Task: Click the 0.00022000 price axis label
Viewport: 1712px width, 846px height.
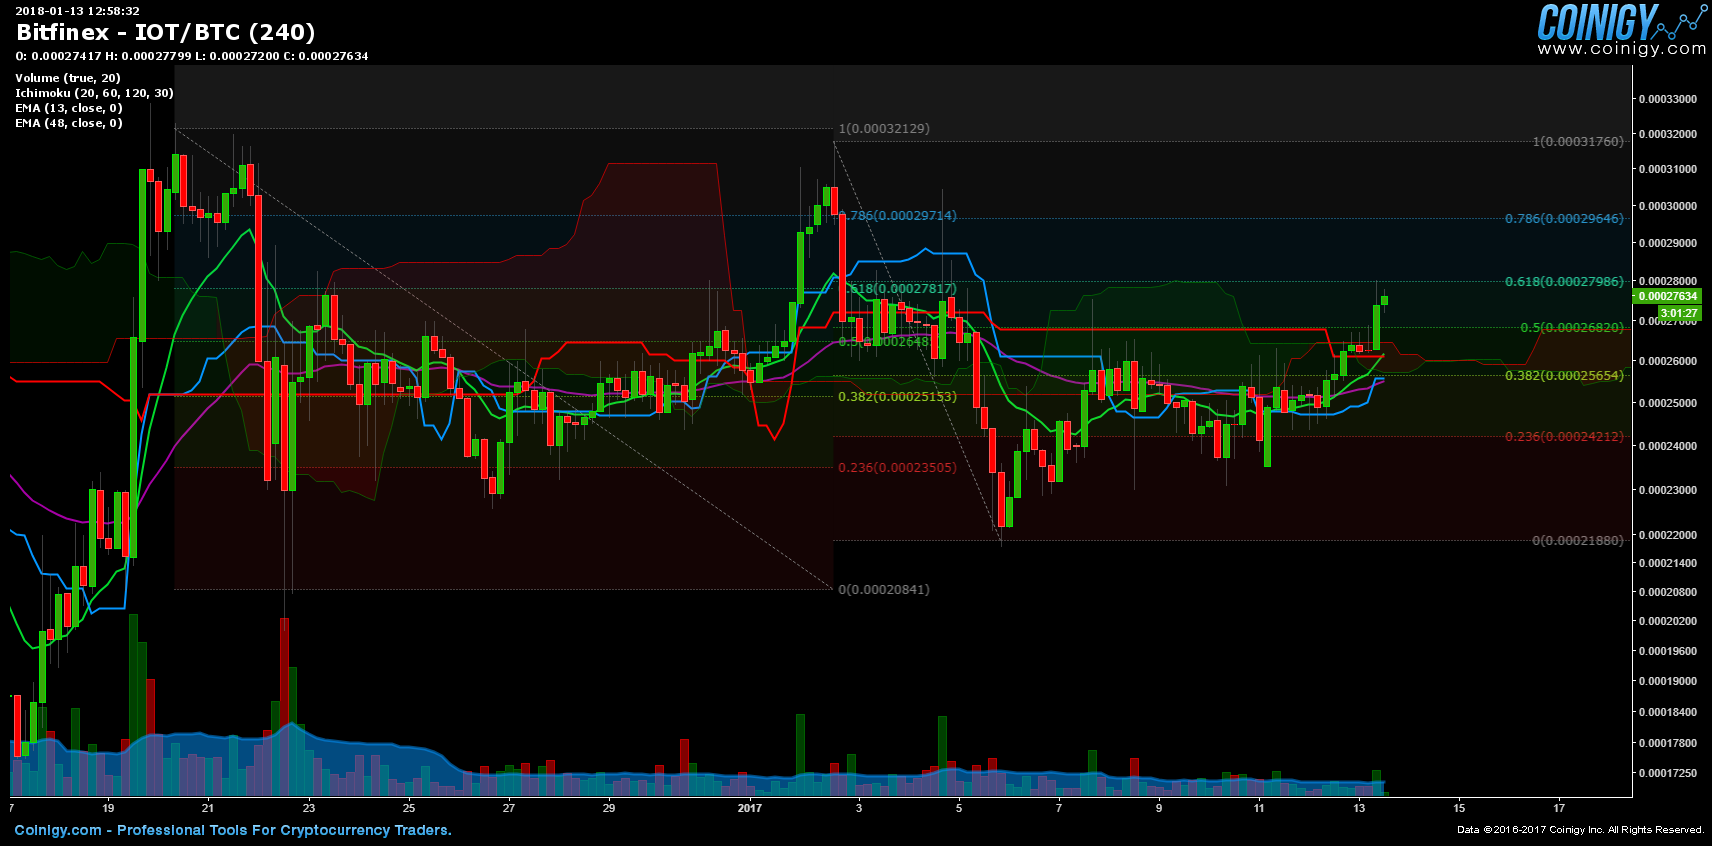Action: pos(1668,535)
